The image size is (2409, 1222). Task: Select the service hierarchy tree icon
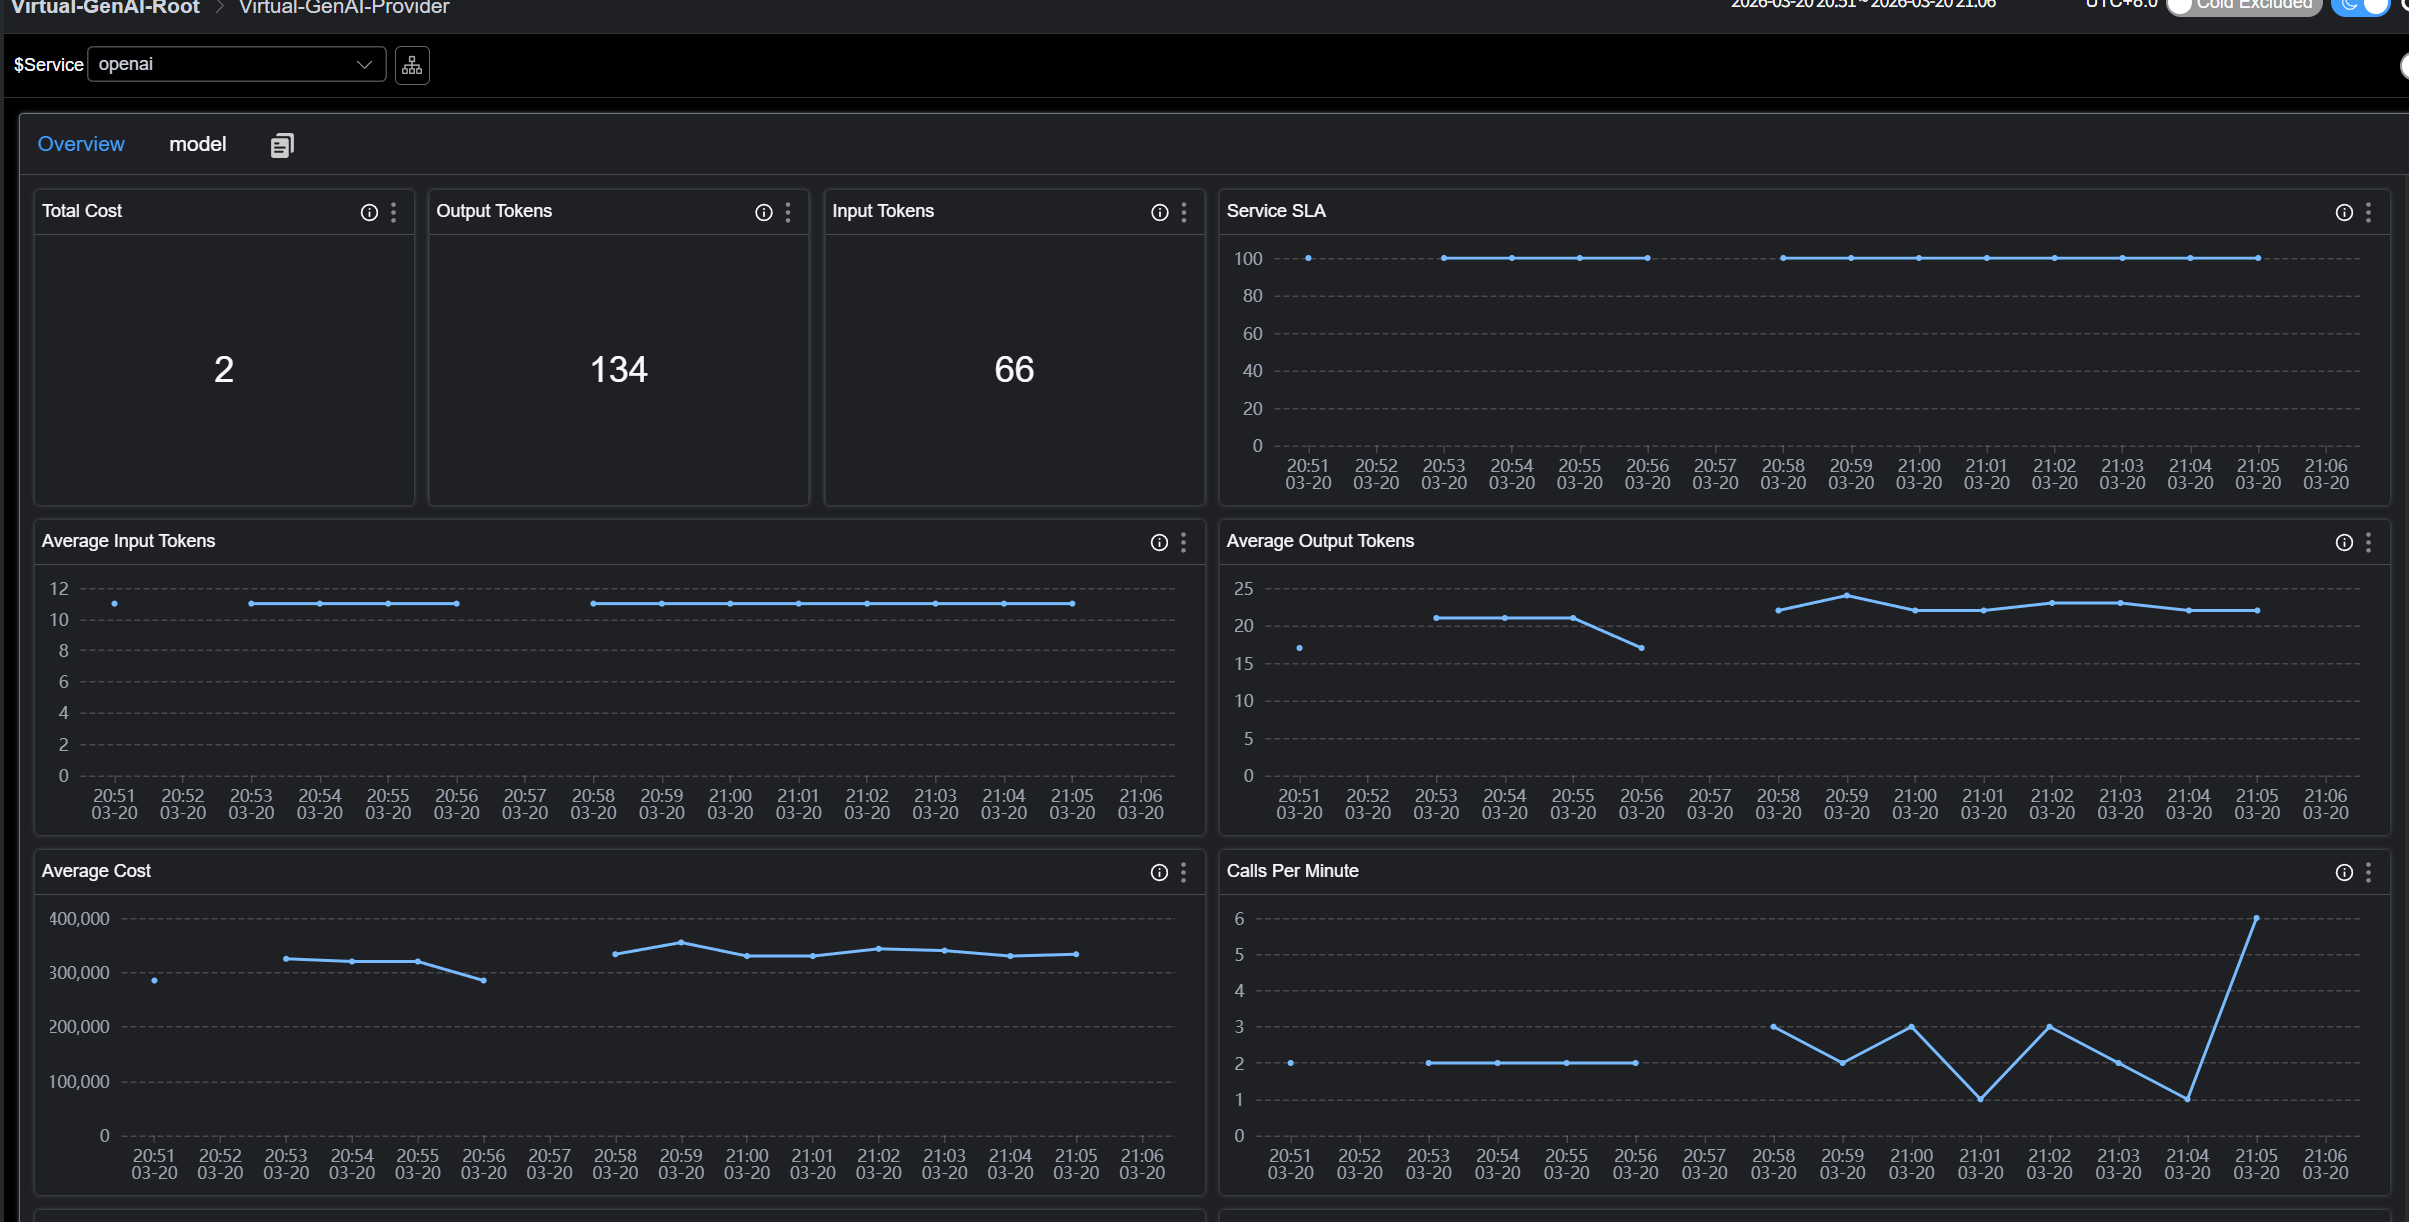pyautogui.click(x=412, y=64)
